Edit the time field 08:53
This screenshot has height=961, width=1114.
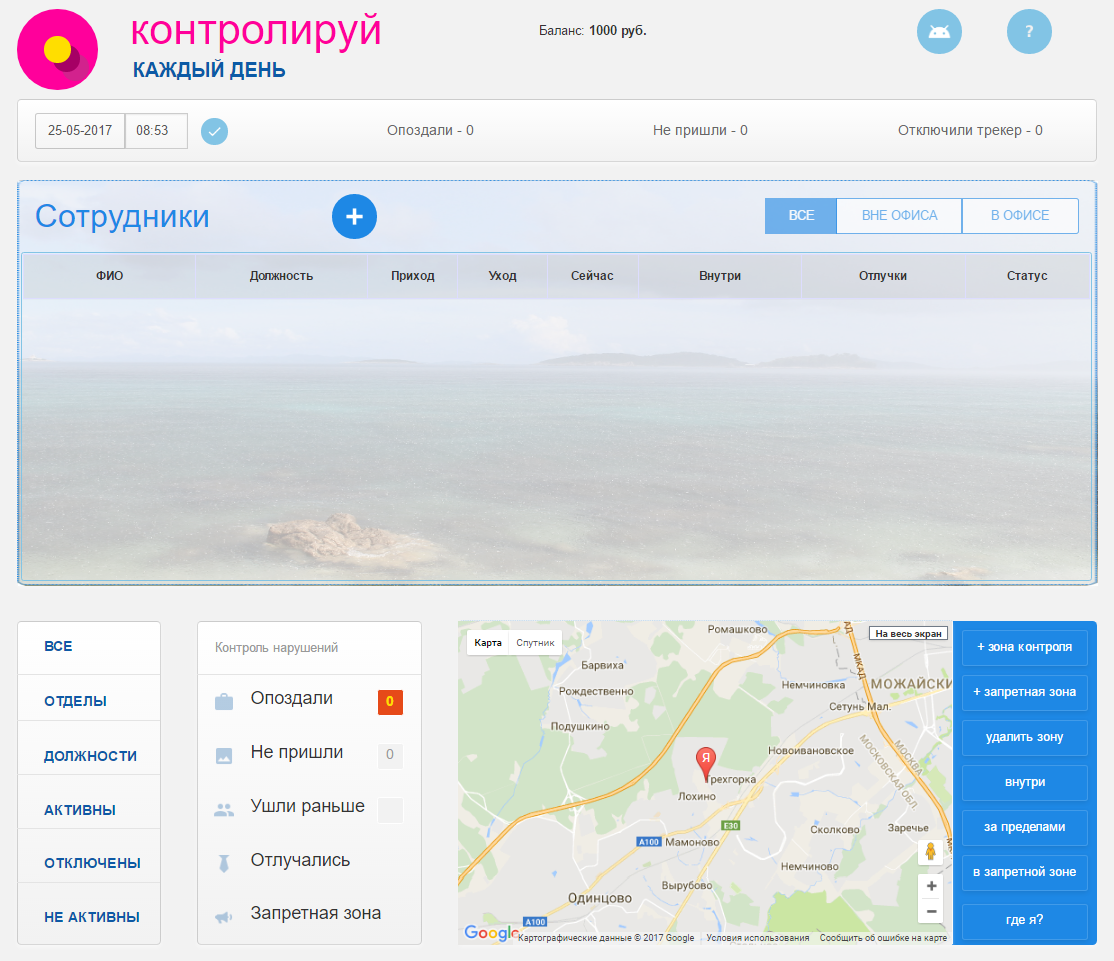click(x=156, y=131)
